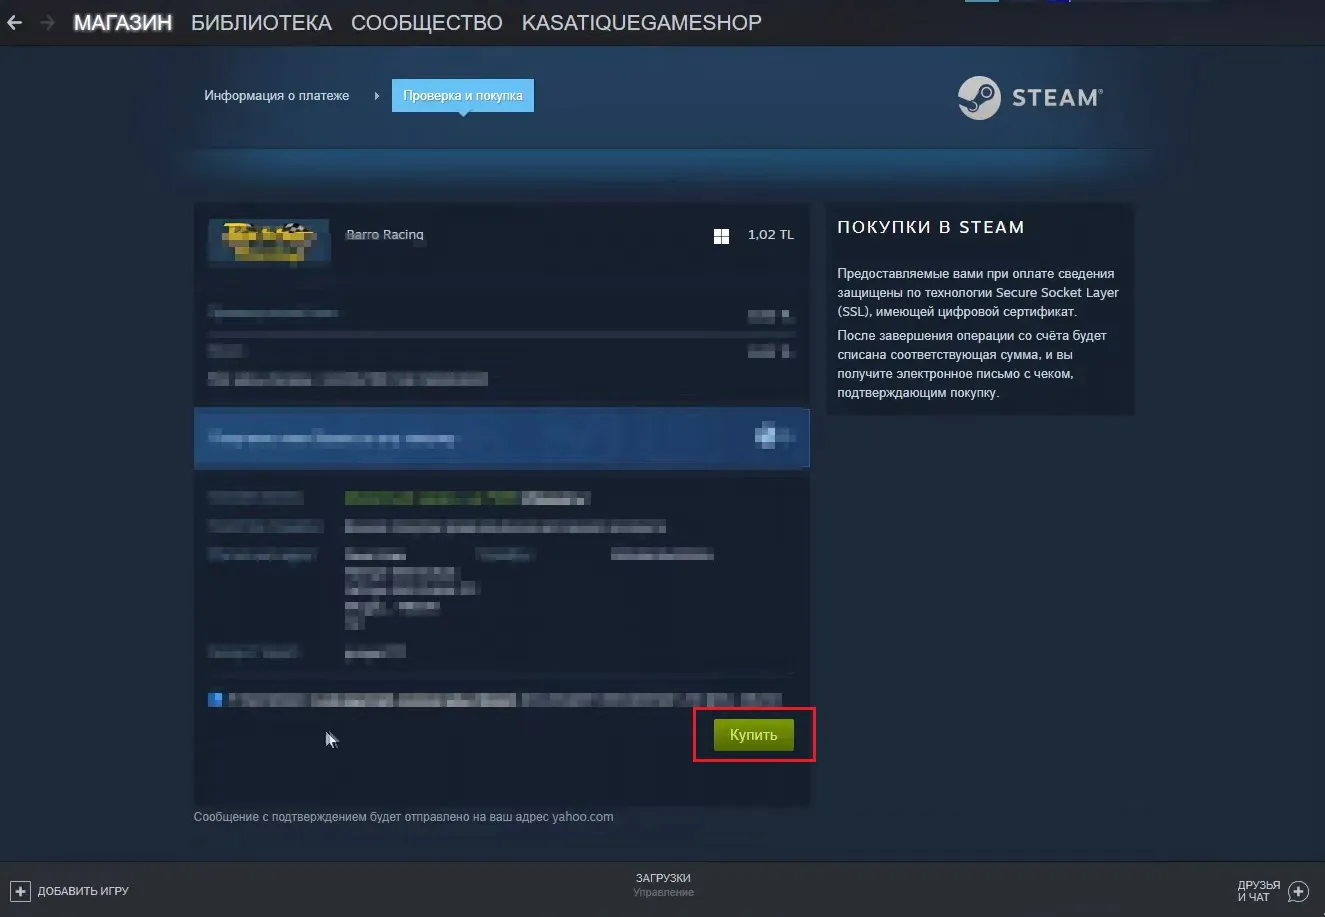The image size is (1325, 917).
Task: Click the 1,02 TL price
Action: tap(771, 235)
